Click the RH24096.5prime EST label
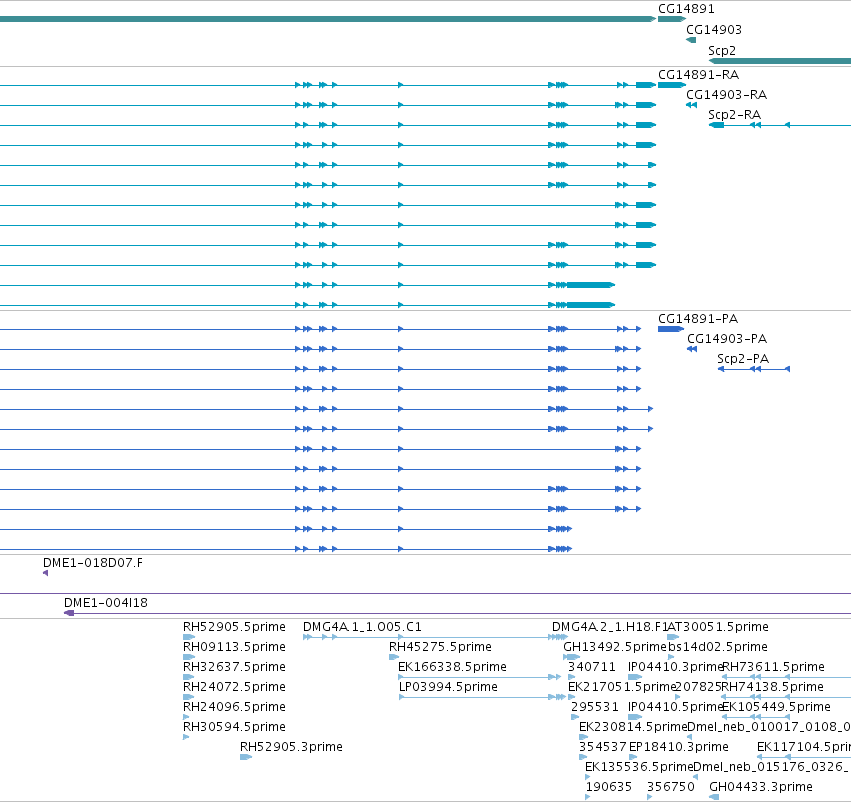Viewport: 851px width, 802px height. point(234,706)
